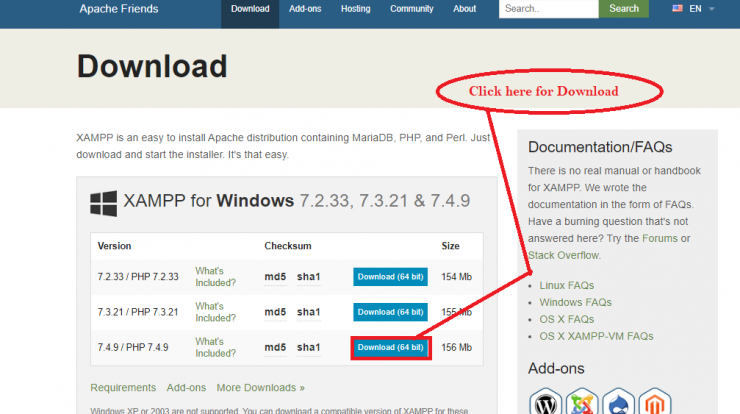Image resolution: width=740 pixels, height=414 pixels.
Task: Click md5 checksum for 7.4.9
Action: (x=275, y=347)
